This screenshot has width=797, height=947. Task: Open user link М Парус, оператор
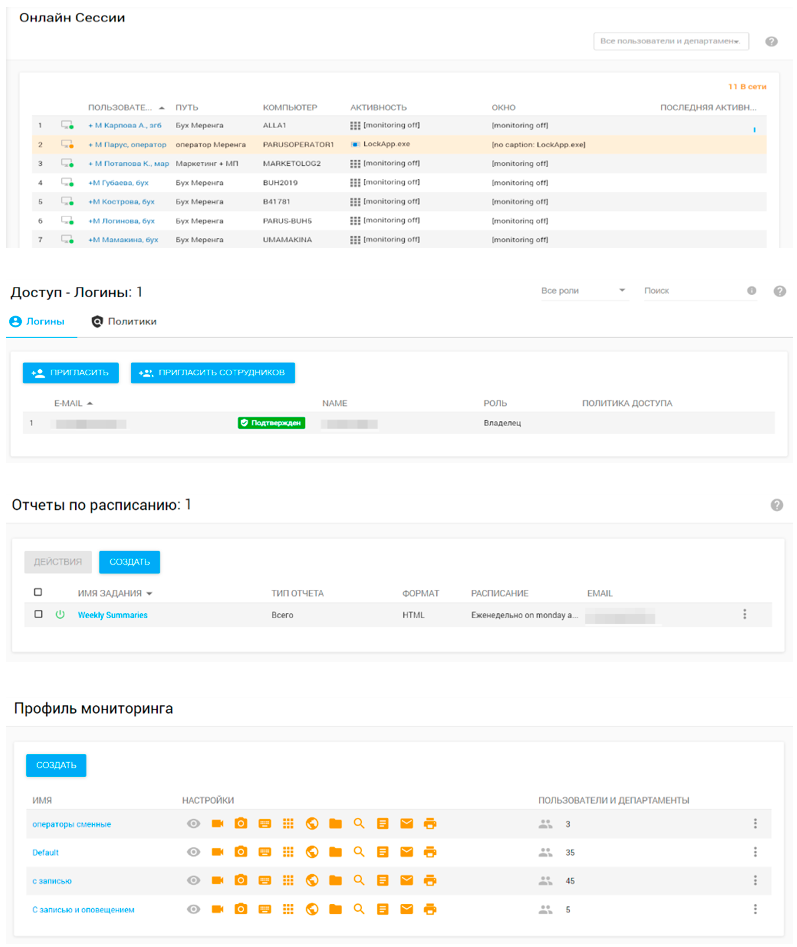click(x=127, y=144)
